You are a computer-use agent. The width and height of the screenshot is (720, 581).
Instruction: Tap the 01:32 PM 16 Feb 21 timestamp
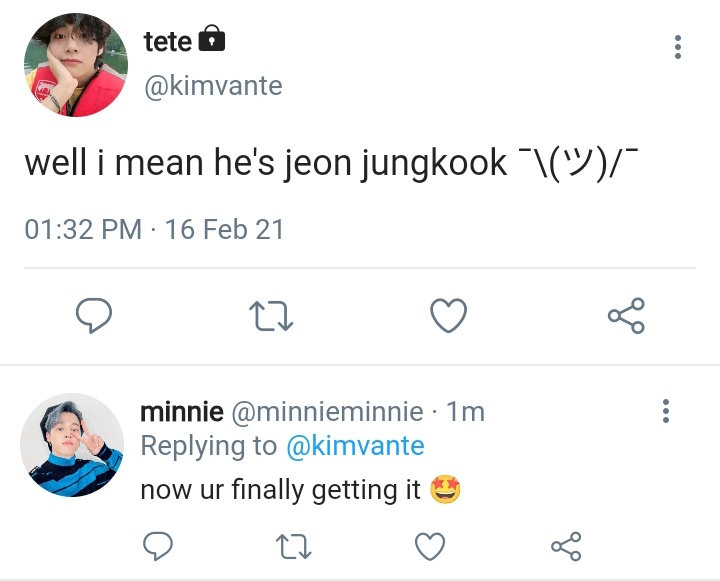[x=154, y=229]
